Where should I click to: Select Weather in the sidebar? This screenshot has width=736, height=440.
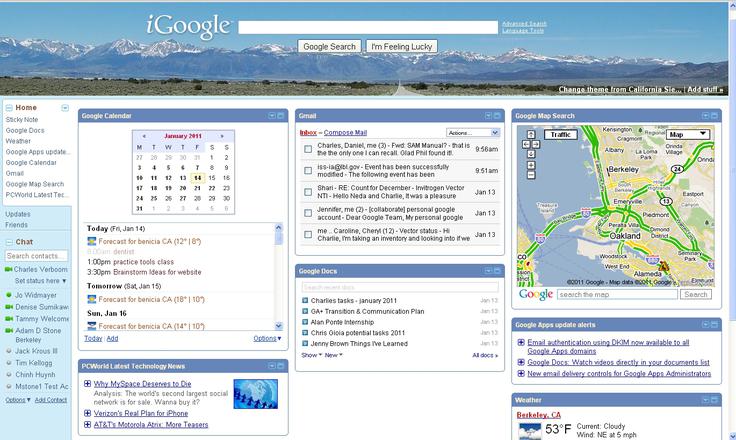pyautogui.click(x=18, y=141)
